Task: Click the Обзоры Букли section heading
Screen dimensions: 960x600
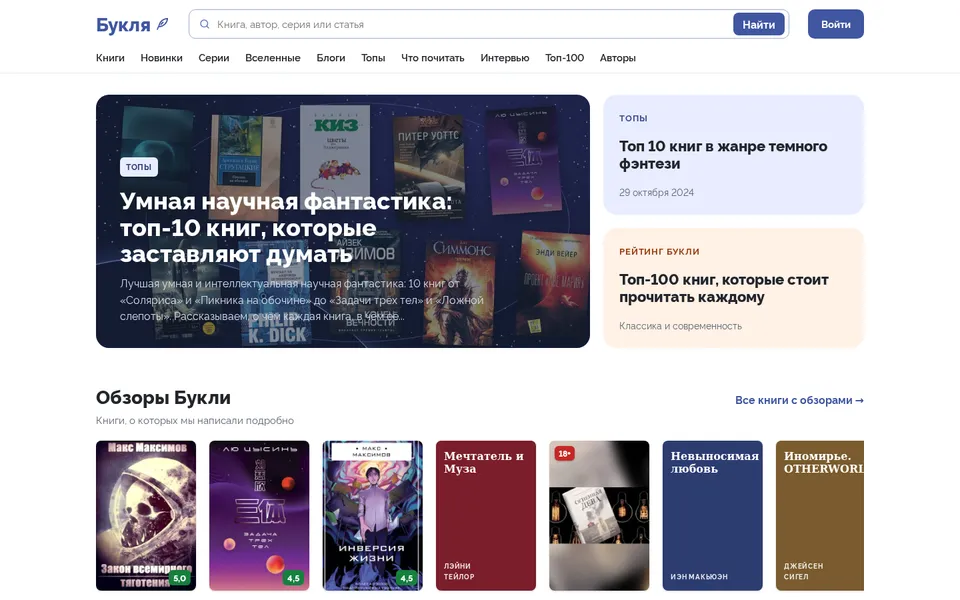Action: click(163, 397)
